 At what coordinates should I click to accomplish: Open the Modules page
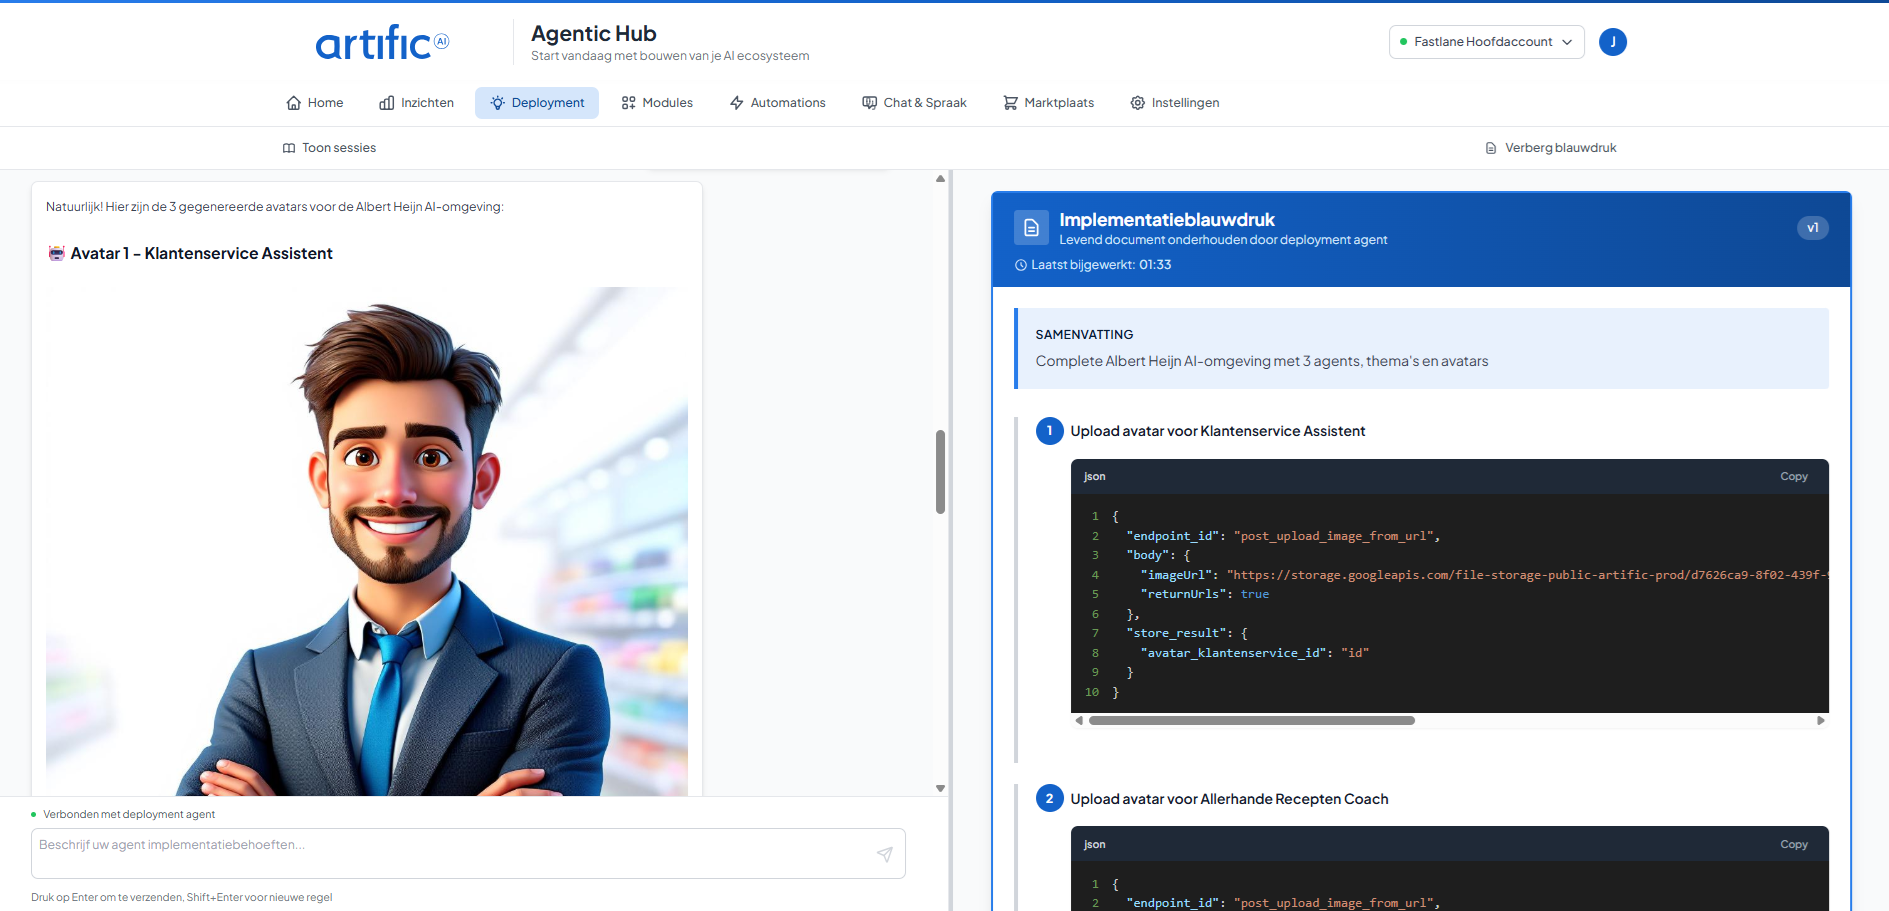pos(657,103)
